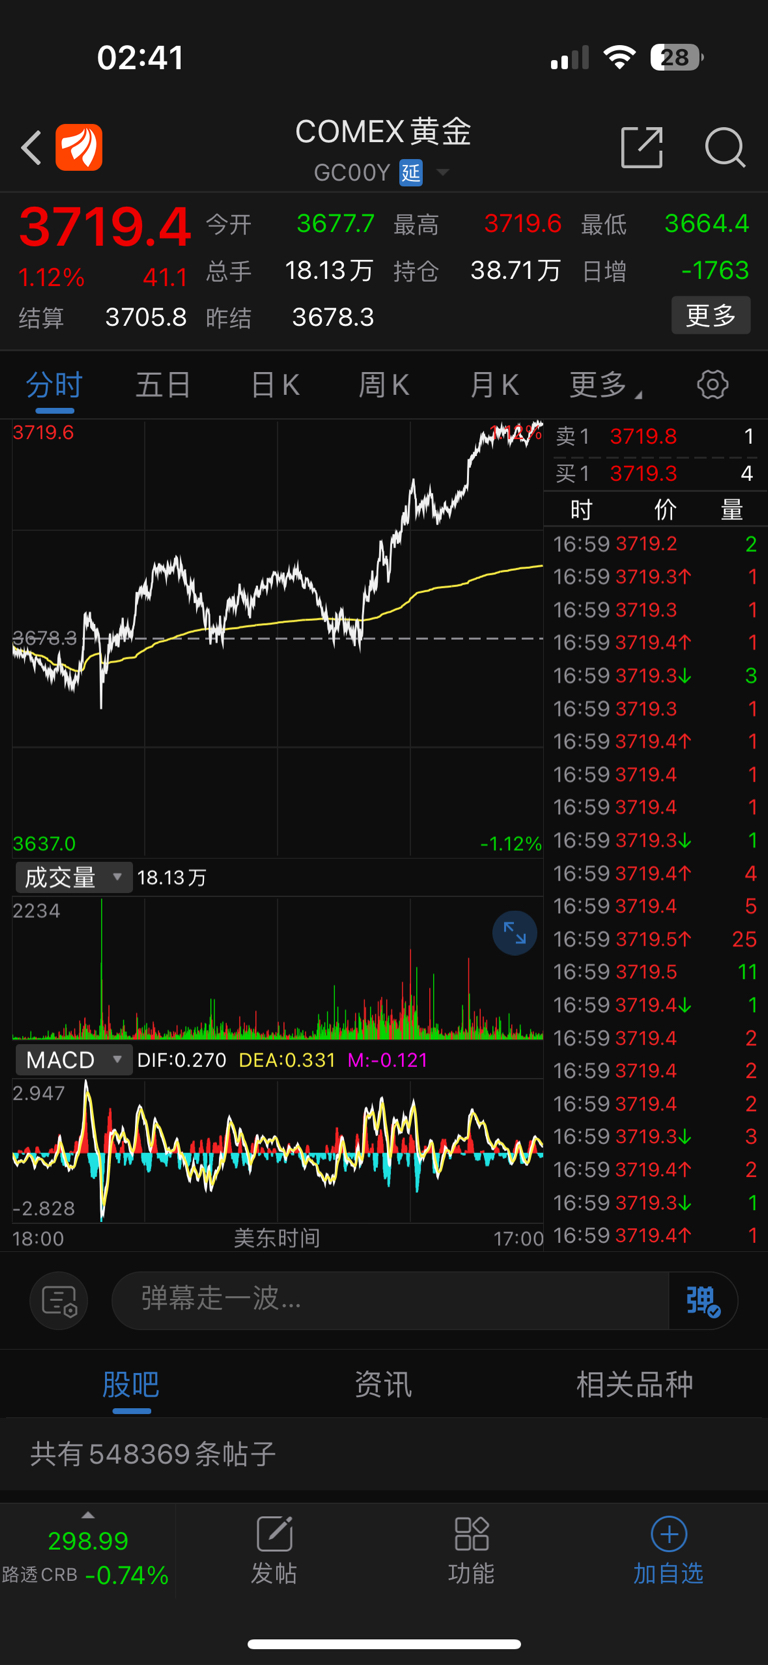Tap the DIF:0.270 MACD readout
The width and height of the screenshot is (769, 1665).
[182, 1060]
